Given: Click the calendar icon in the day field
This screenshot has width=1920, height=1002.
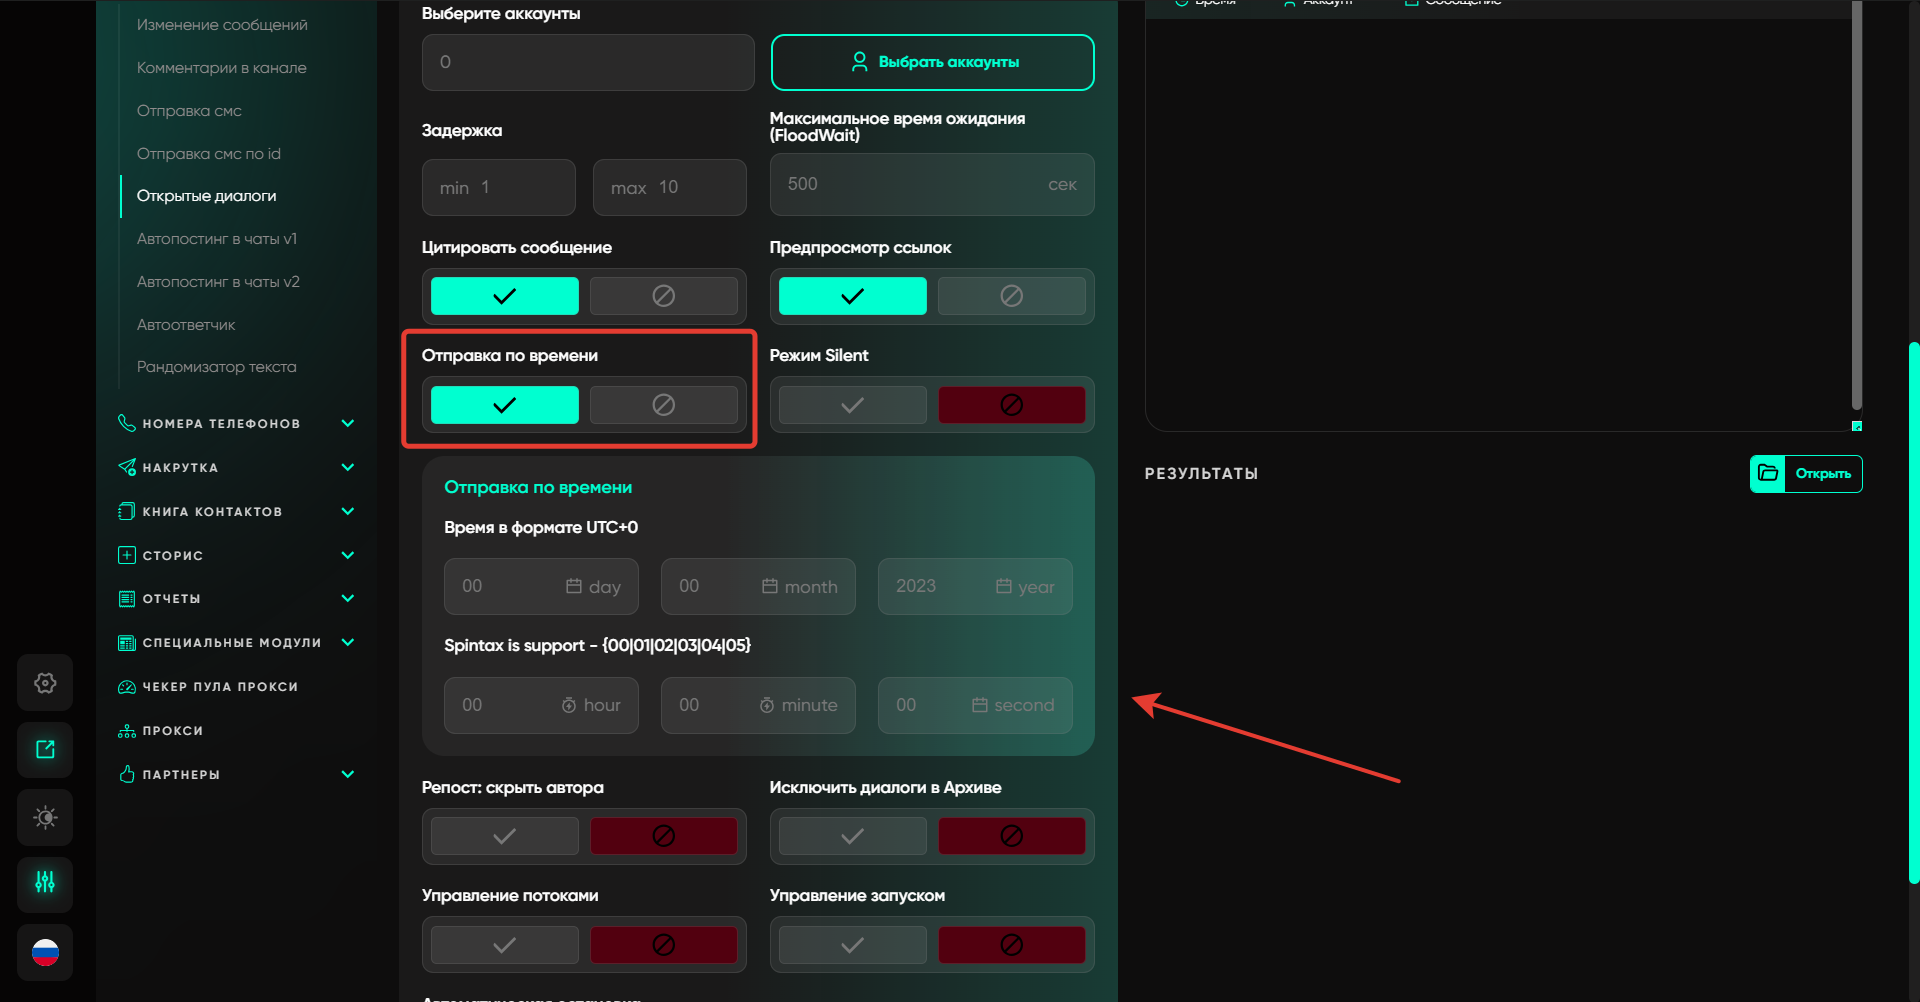Looking at the screenshot, I should (574, 586).
